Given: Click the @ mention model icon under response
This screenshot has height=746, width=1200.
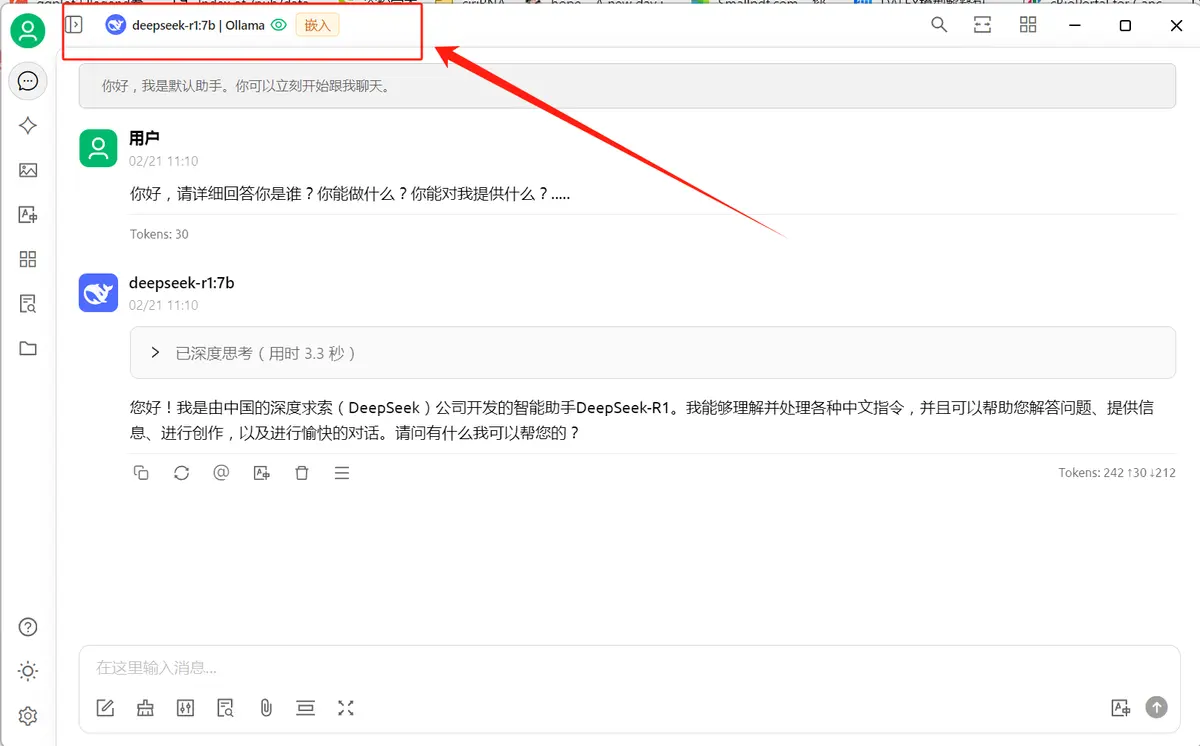Looking at the screenshot, I should (x=221, y=473).
